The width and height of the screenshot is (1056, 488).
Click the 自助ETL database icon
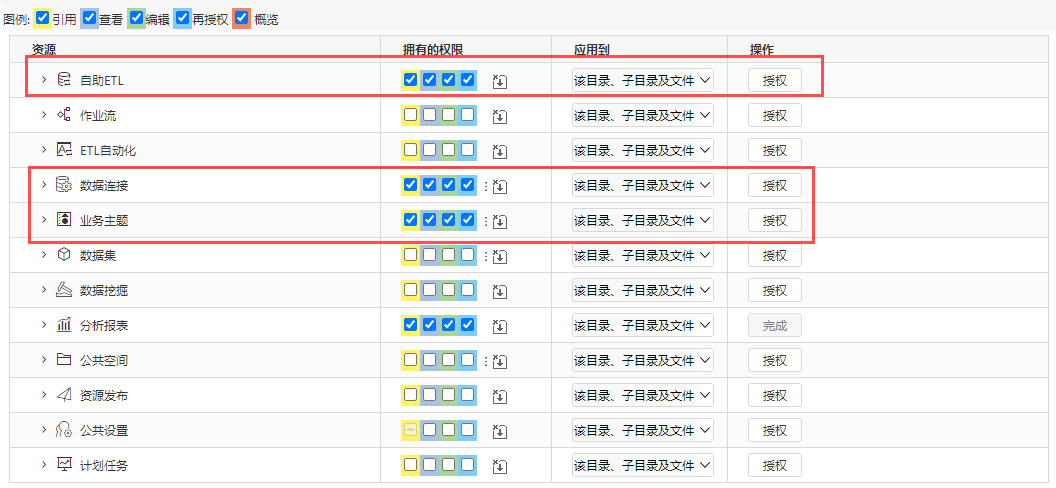64,80
